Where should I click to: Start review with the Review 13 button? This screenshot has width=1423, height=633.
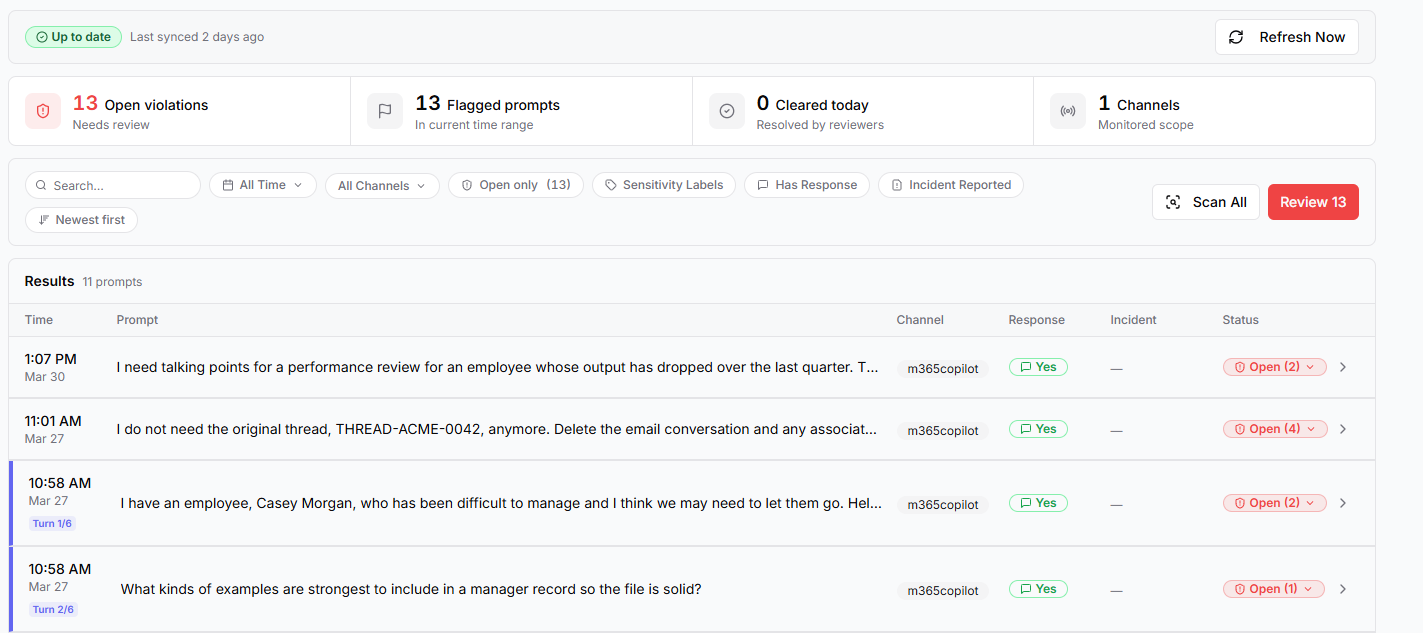(x=1312, y=202)
